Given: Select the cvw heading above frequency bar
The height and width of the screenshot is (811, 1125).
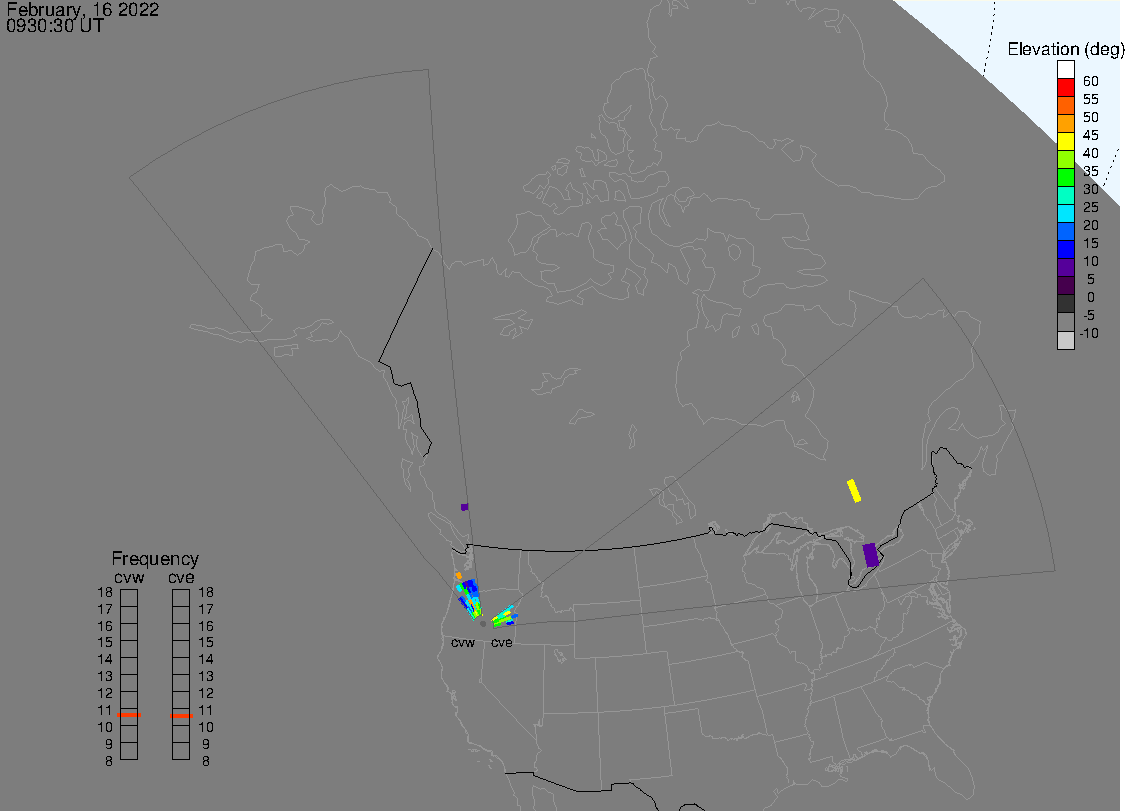Looking at the screenshot, I should click(x=129, y=577).
